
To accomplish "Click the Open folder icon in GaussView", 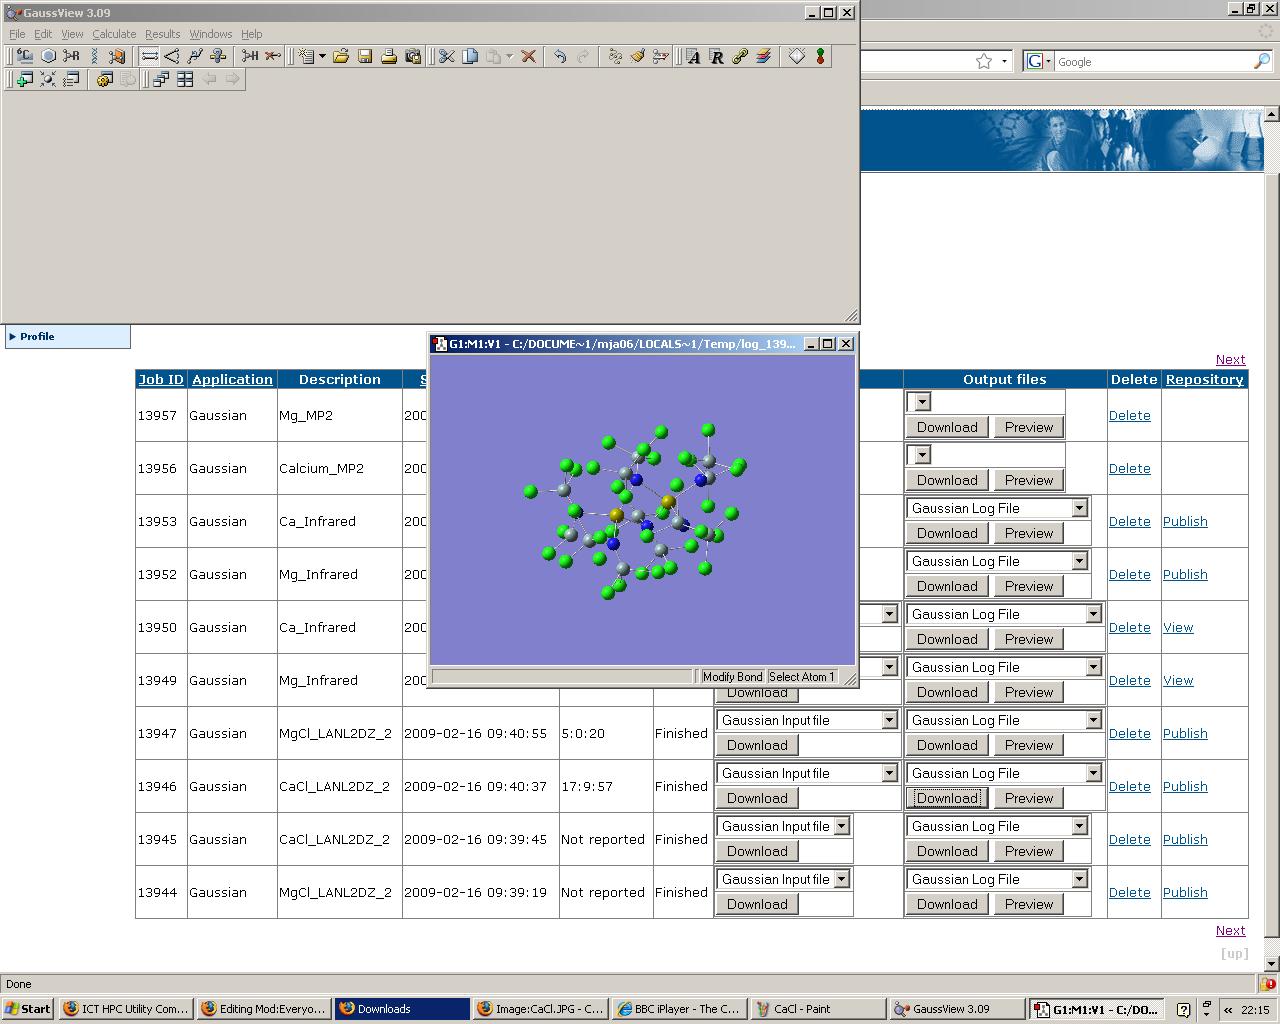I will (x=341, y=56).
